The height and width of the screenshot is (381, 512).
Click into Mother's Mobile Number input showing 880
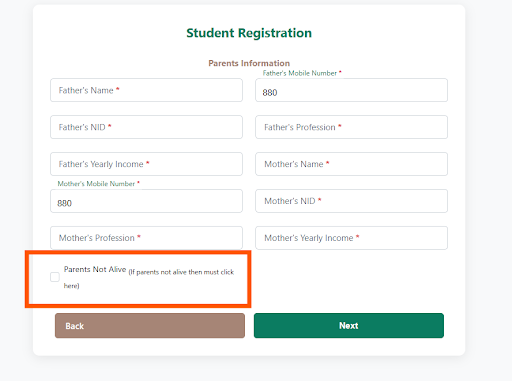(x=146, y=201)
